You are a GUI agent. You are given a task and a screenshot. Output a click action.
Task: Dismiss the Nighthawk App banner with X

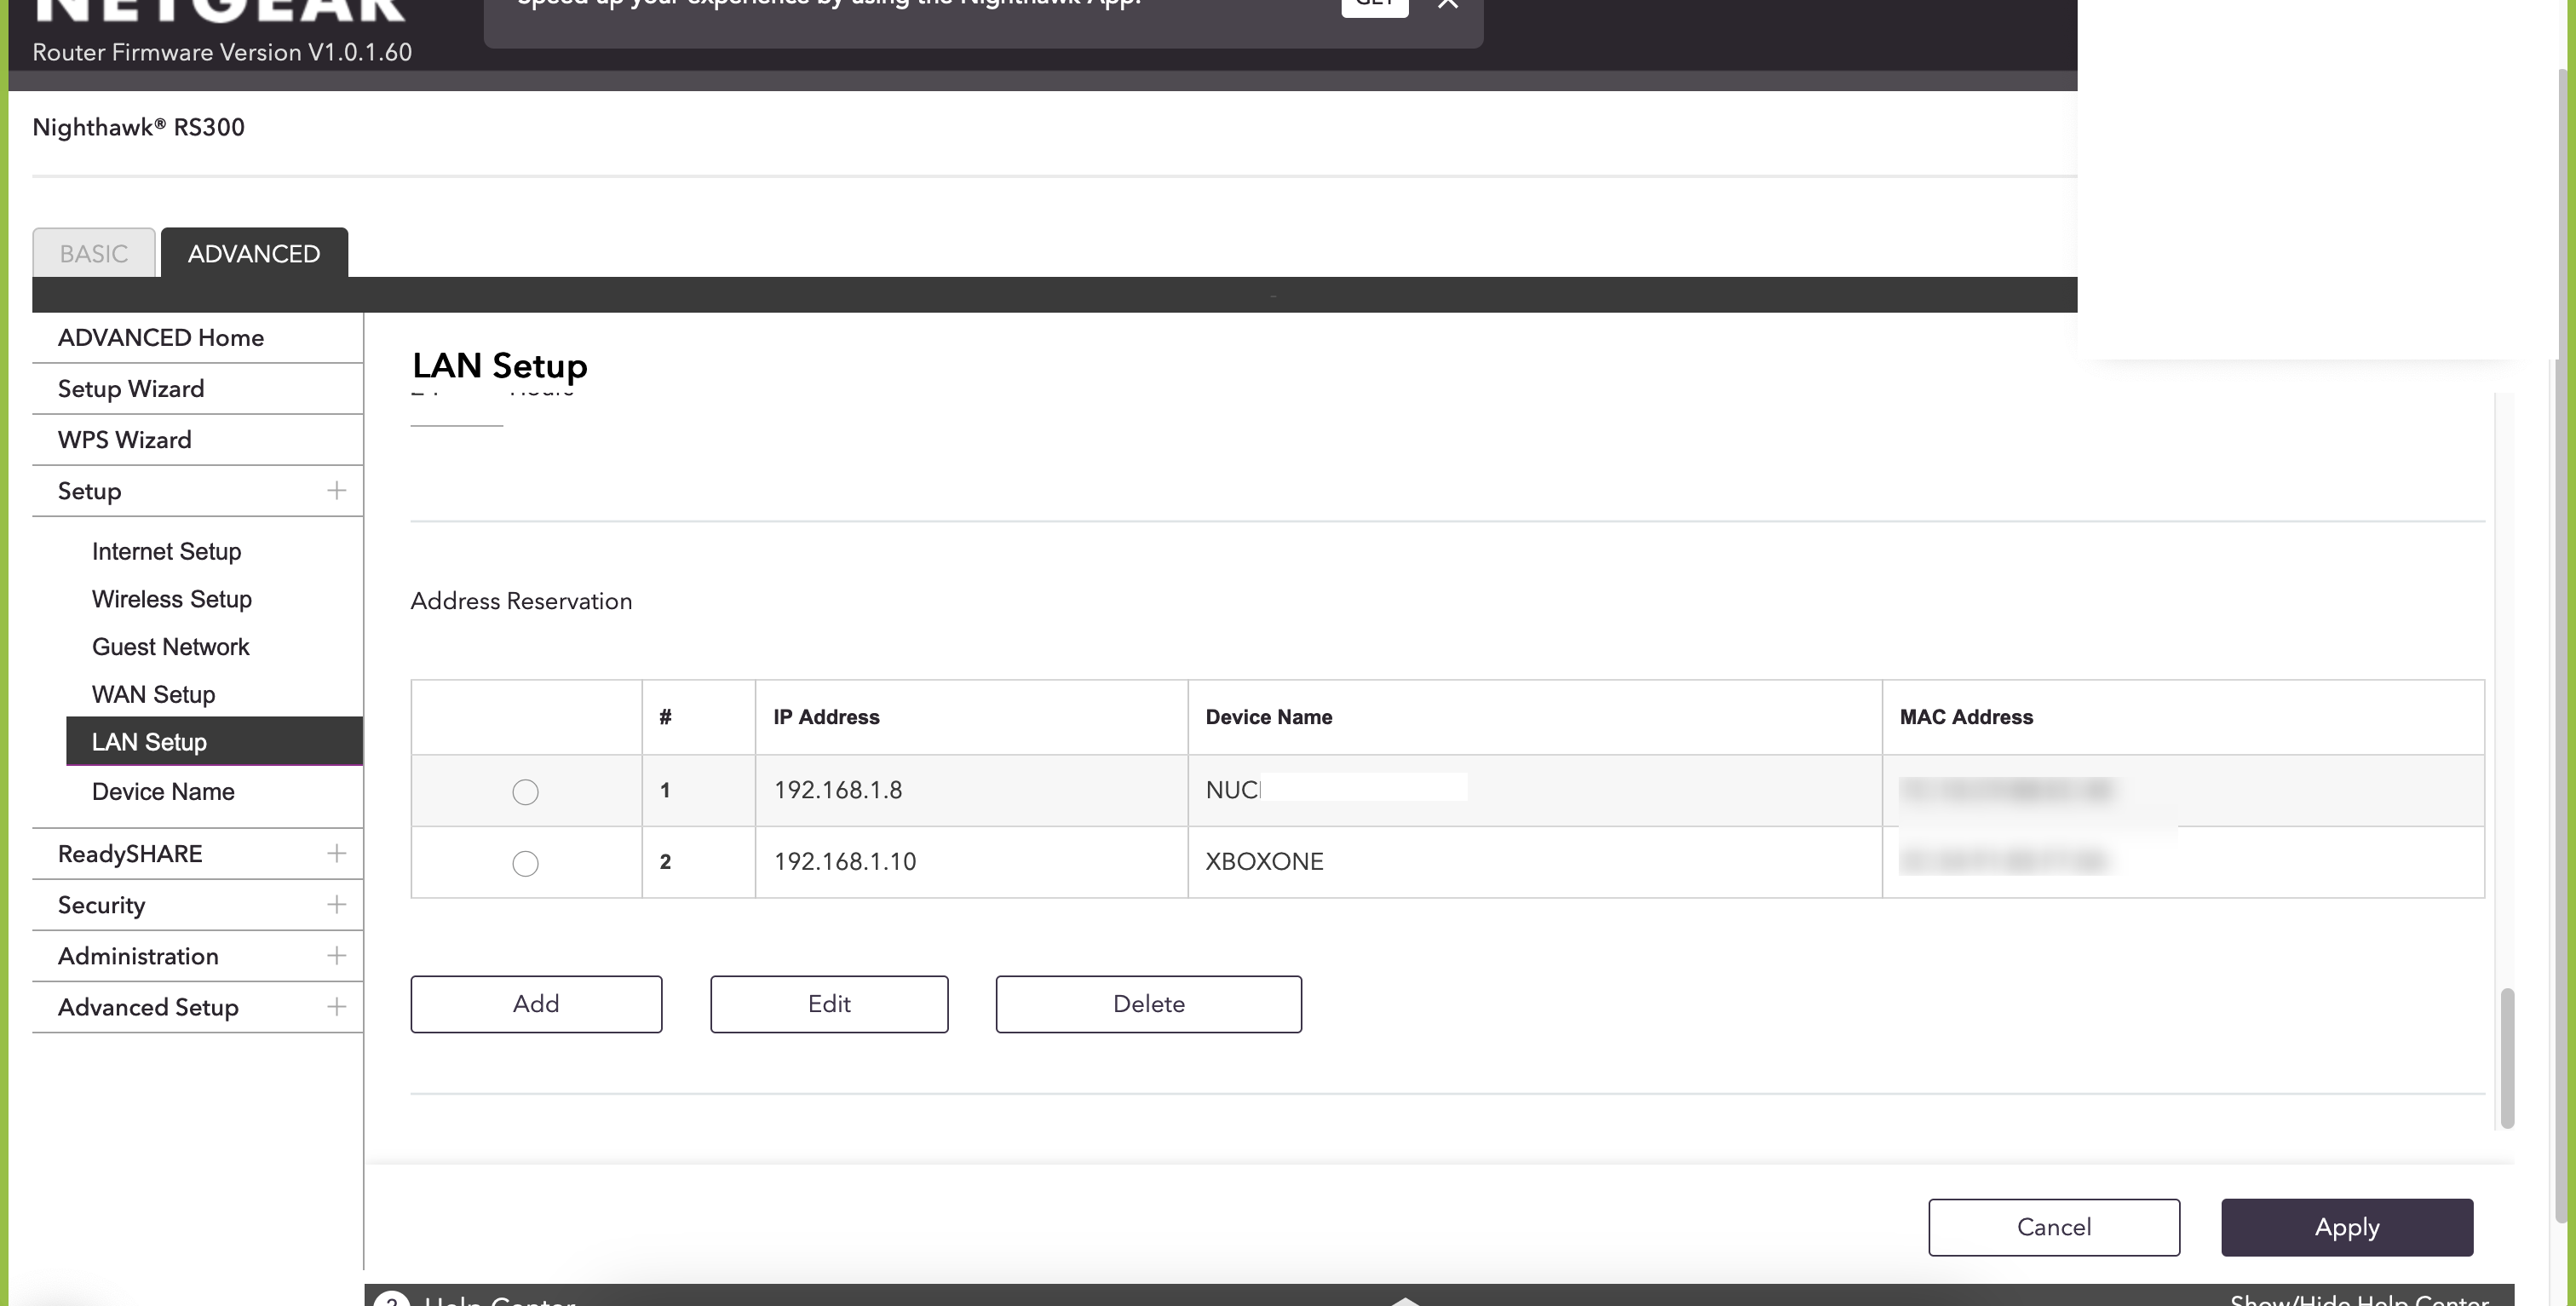(1447, 4)
